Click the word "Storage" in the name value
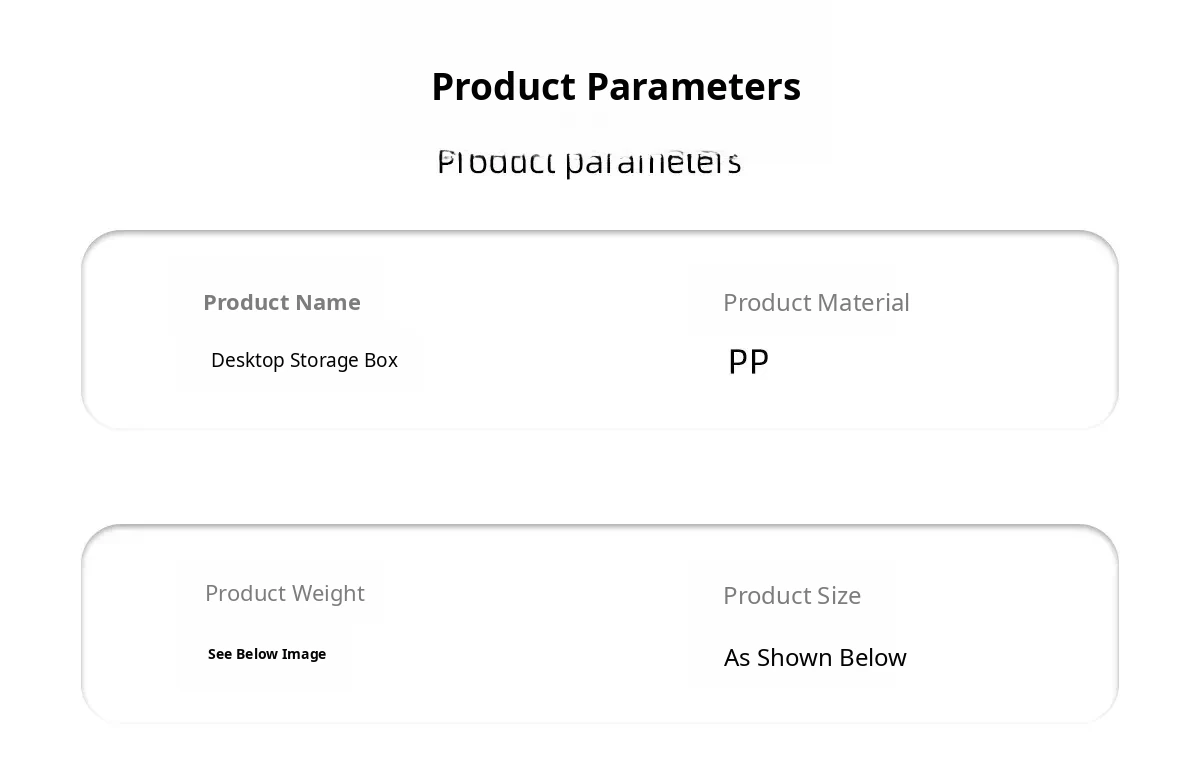 coord(324,360)
